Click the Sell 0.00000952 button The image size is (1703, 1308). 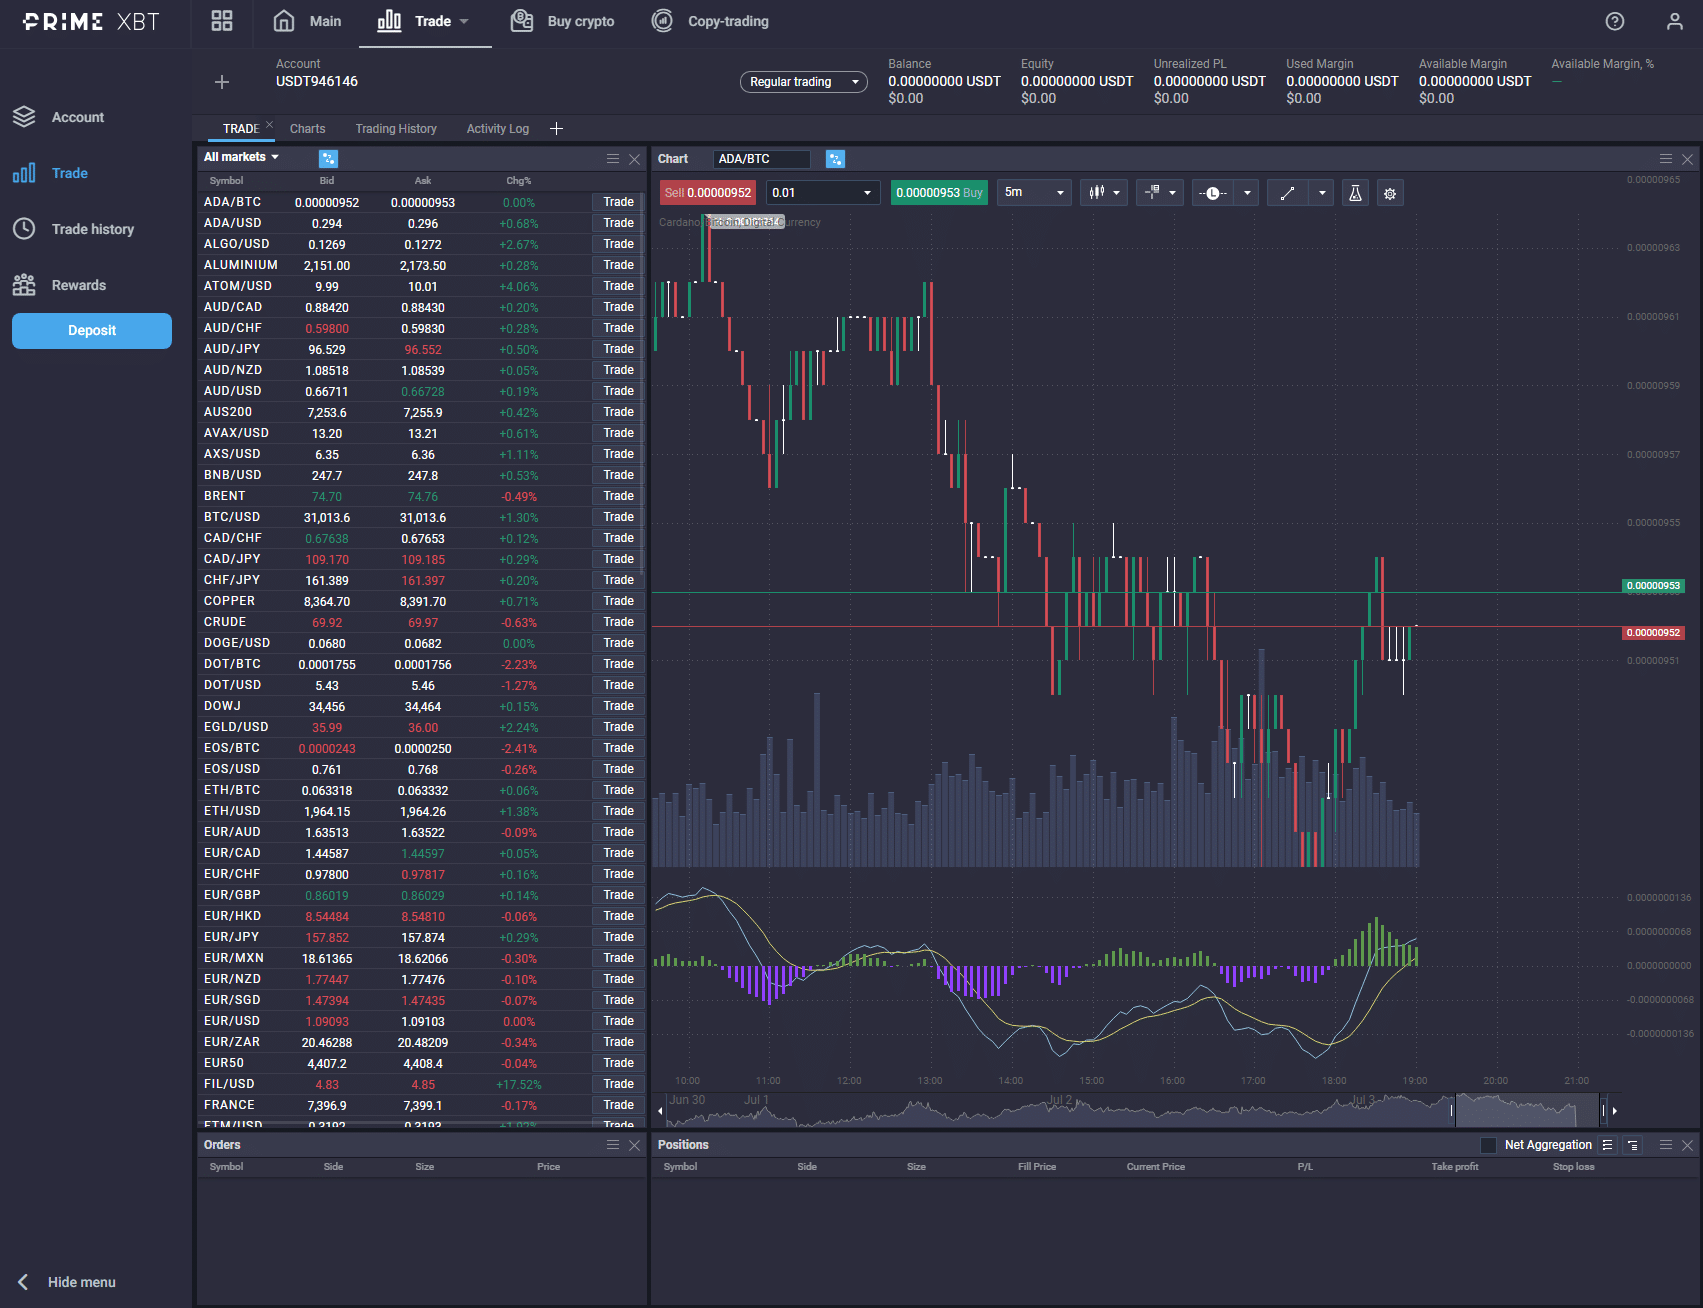(x=708, y=193)
